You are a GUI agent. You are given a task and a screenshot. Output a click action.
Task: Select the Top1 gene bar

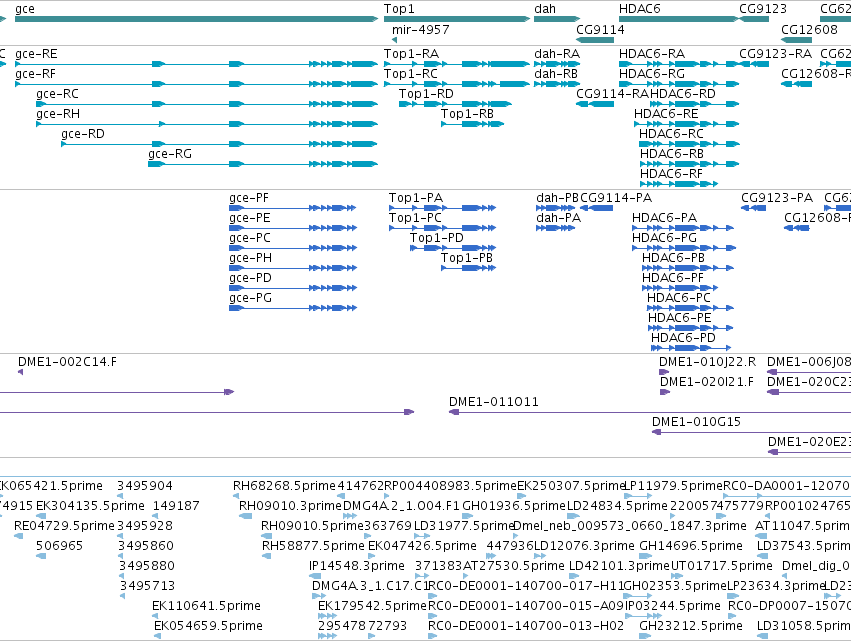[457, 19]
